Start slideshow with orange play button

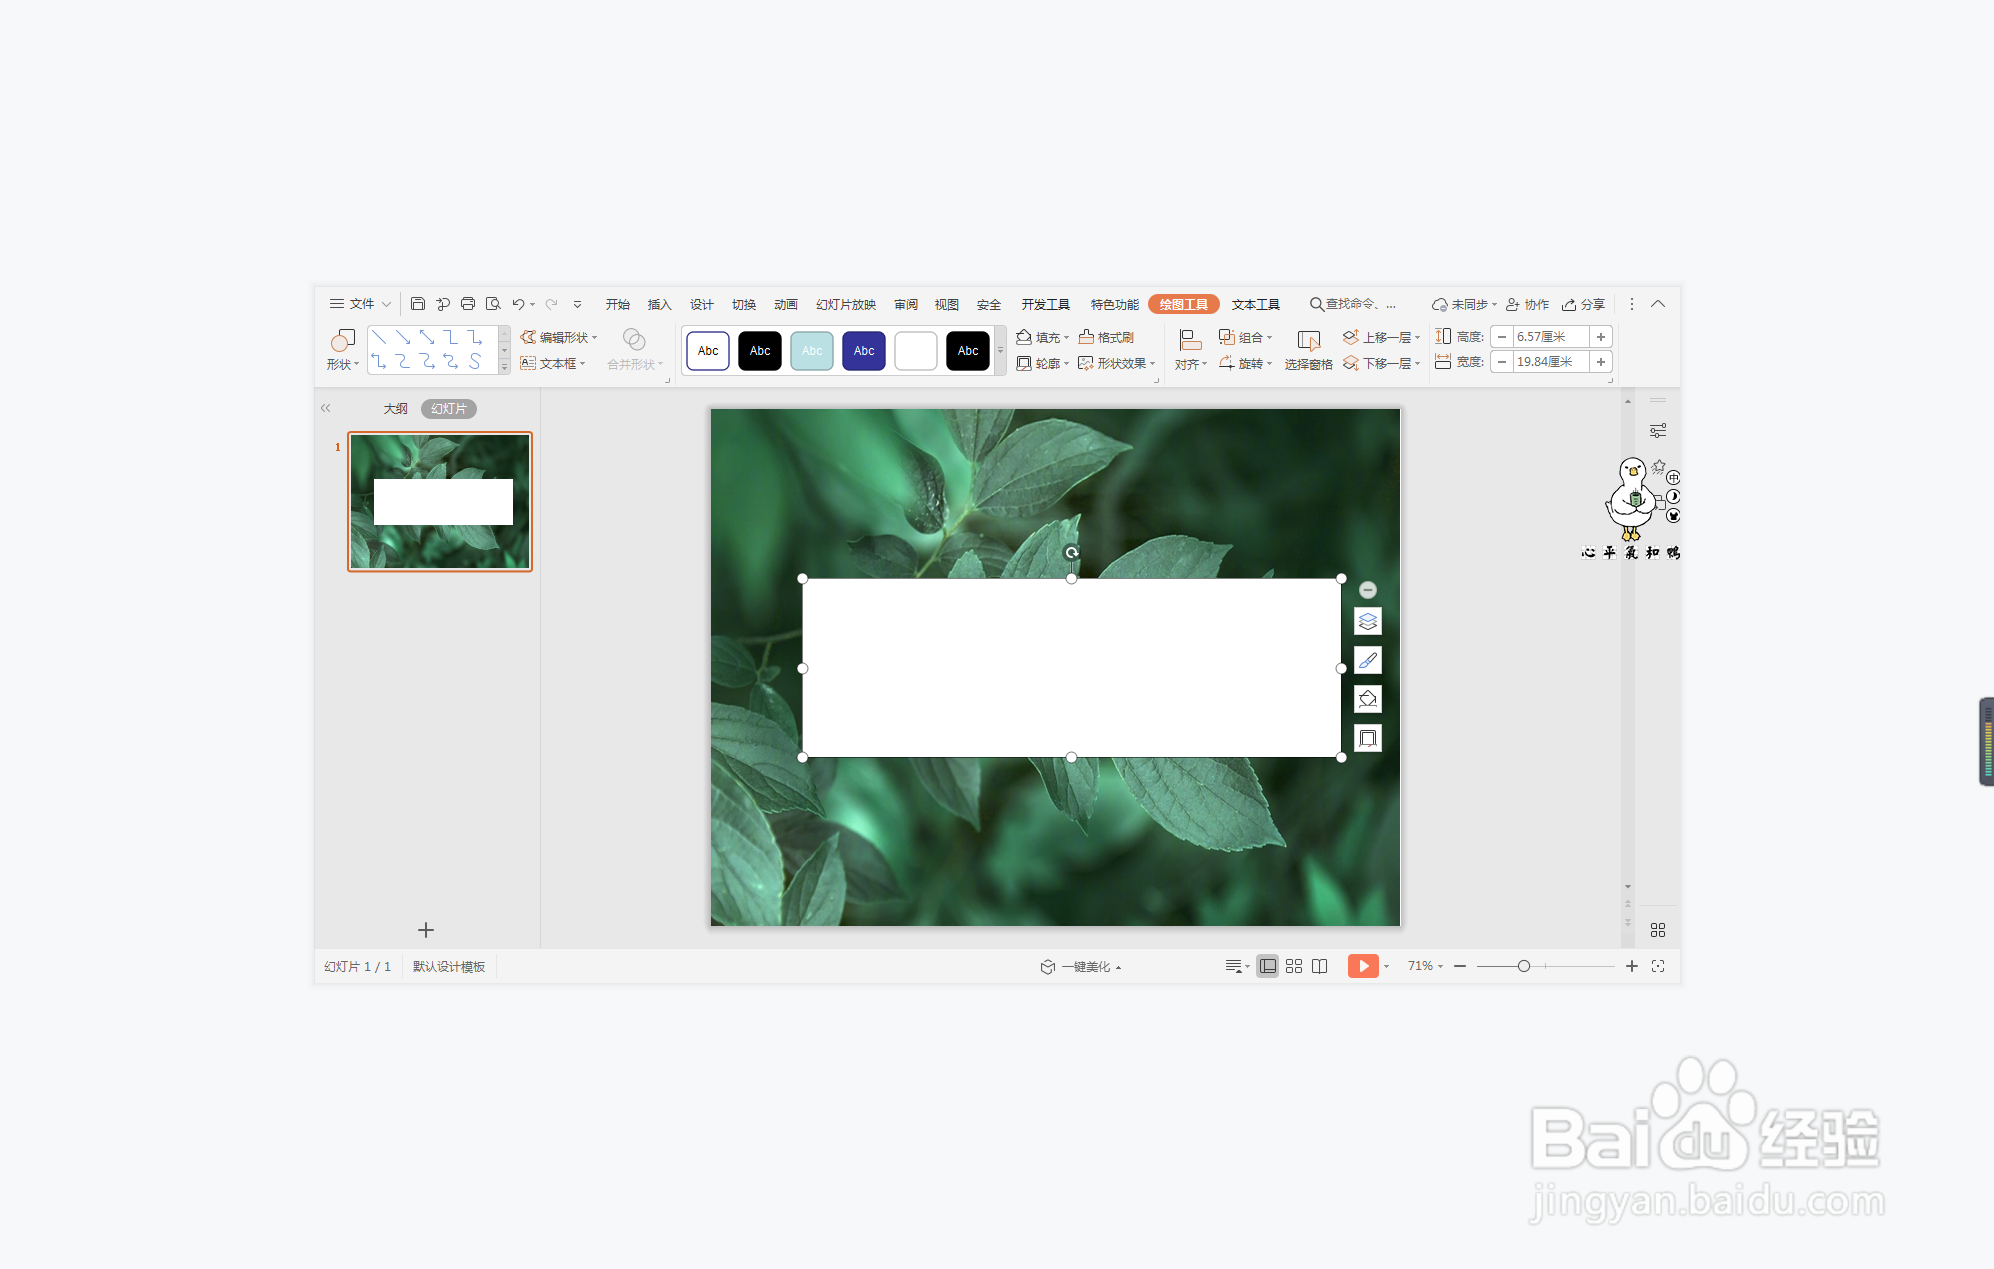pyautogui.click(x=1363, y=966)
